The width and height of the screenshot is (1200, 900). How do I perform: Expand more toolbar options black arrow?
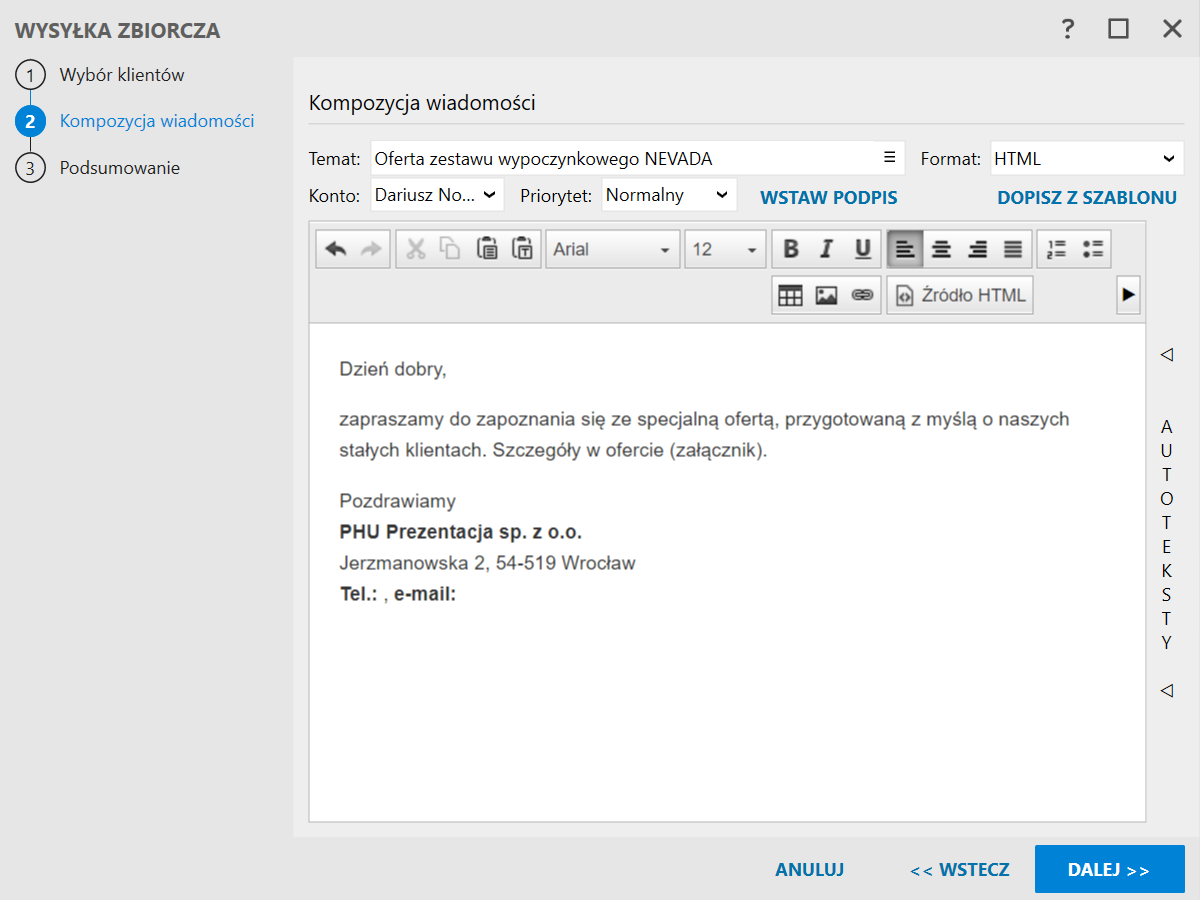click(x=1128, y=295)
